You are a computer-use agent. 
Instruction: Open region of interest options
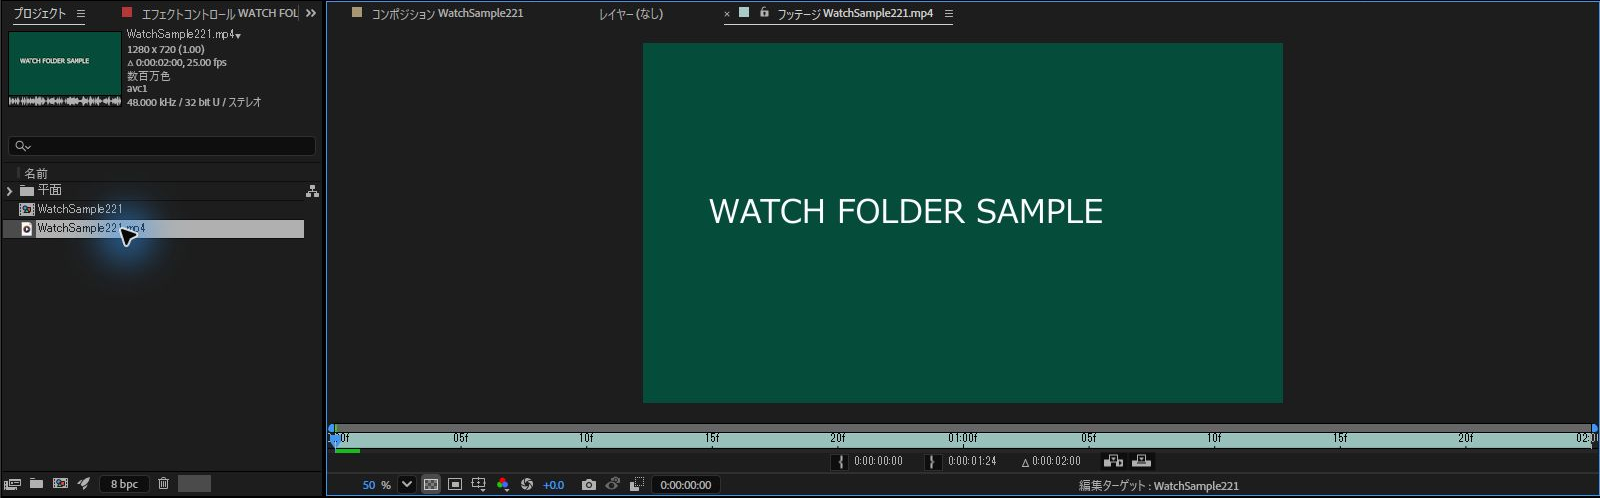[x=479, y=485]
